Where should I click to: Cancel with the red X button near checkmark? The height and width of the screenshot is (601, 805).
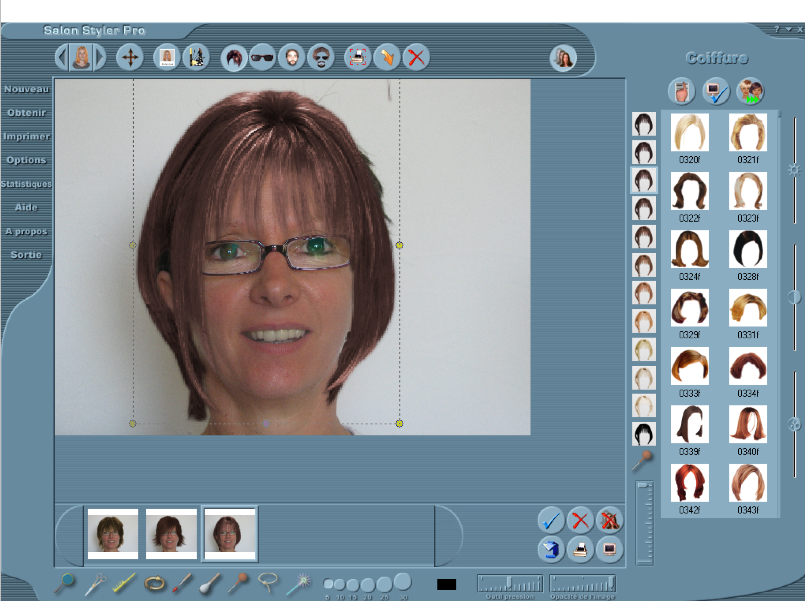(580, 520)
